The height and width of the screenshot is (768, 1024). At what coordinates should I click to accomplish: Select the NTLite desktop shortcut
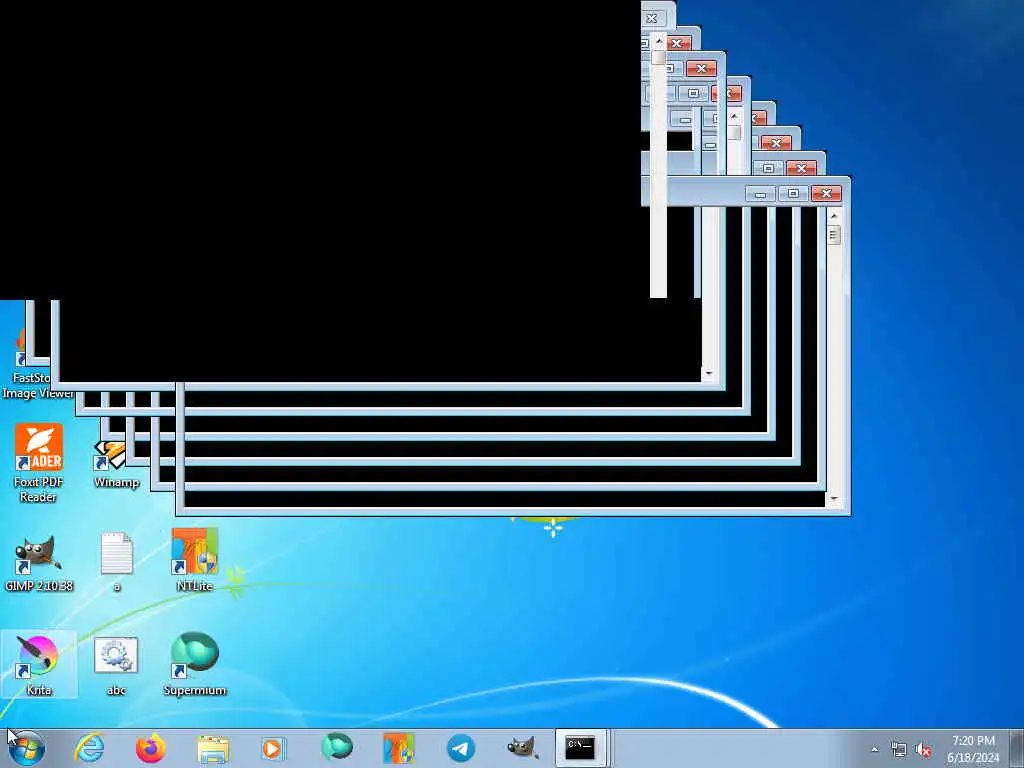(x=195, y=560)
